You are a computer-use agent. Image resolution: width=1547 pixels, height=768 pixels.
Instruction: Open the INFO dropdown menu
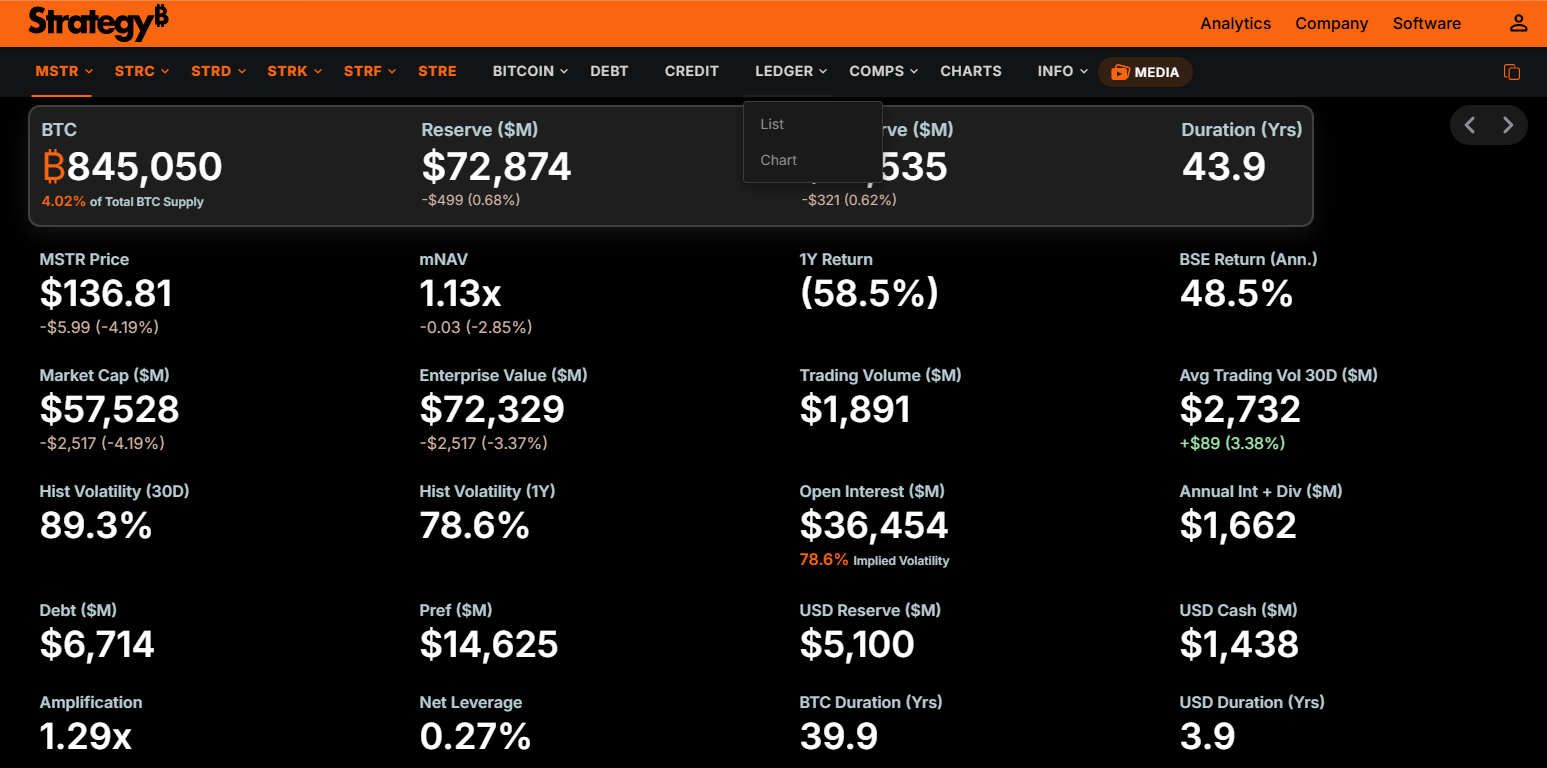1063,71
